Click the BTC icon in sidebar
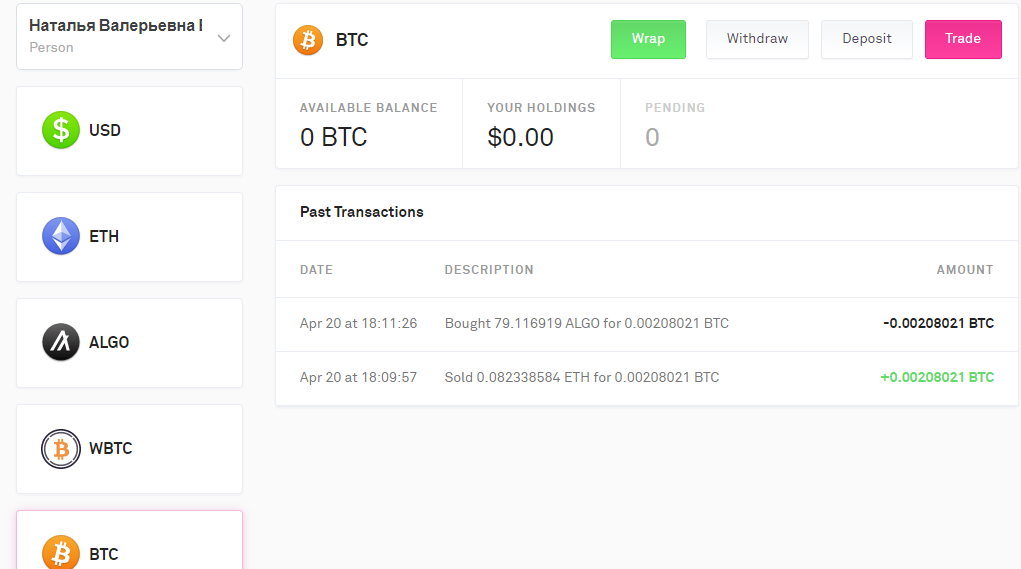 [x=61, y=553]
